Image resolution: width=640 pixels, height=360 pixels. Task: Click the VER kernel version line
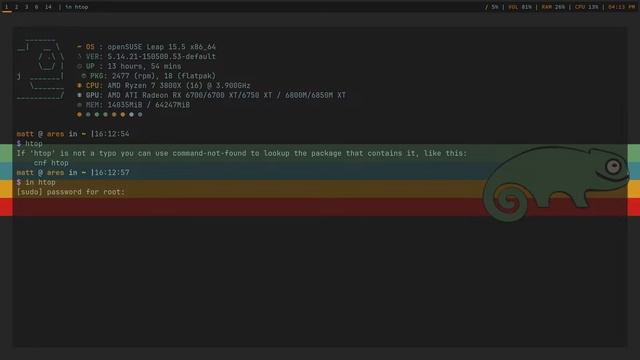147,56
